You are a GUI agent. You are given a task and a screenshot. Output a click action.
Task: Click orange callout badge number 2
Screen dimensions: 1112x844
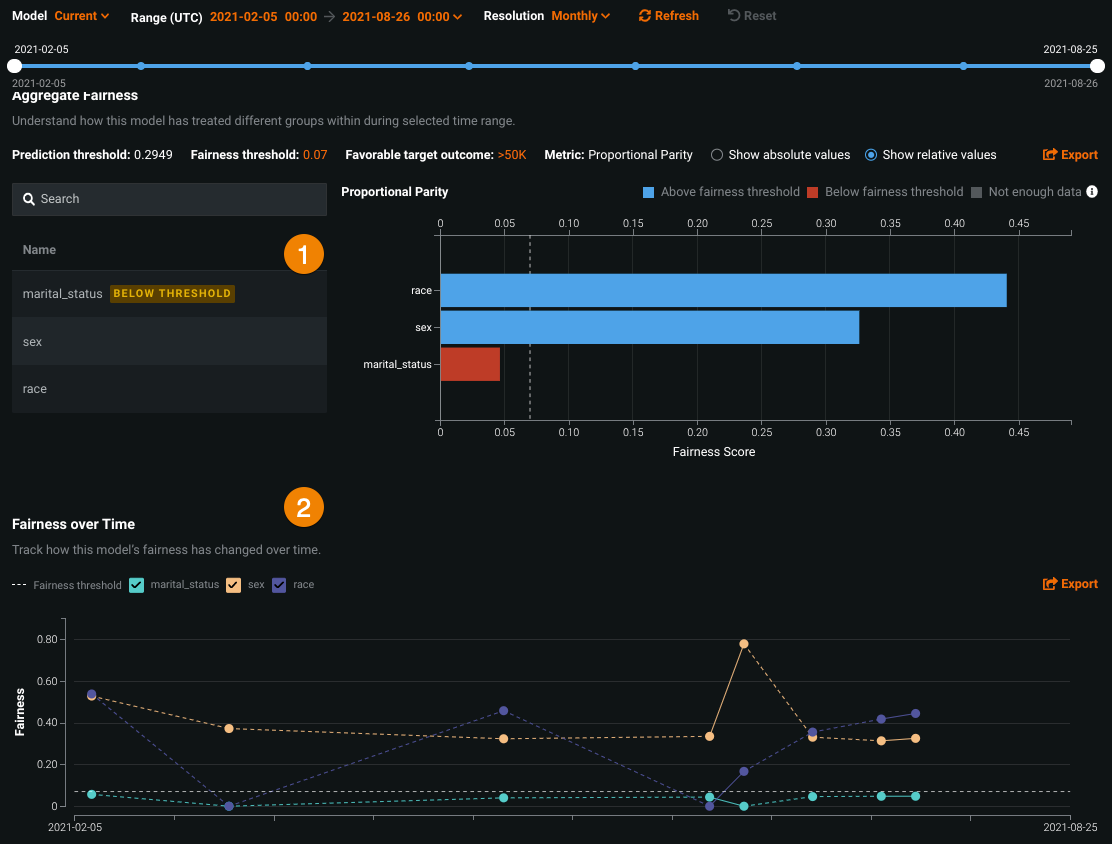[x=304, y=507]
